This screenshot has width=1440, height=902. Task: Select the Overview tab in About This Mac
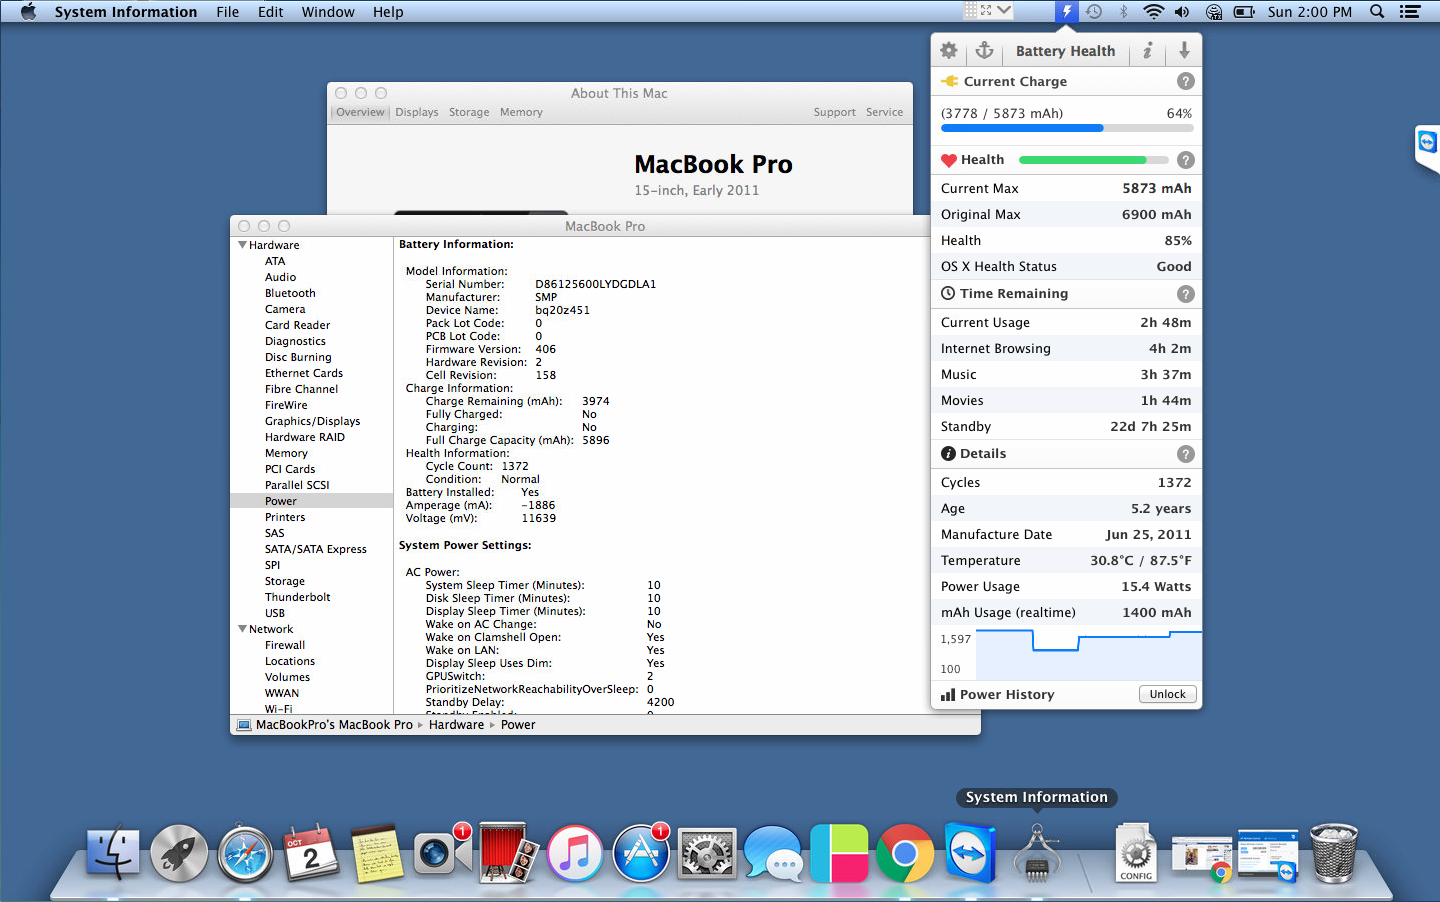pyautogui.click(x=360, y=112)
